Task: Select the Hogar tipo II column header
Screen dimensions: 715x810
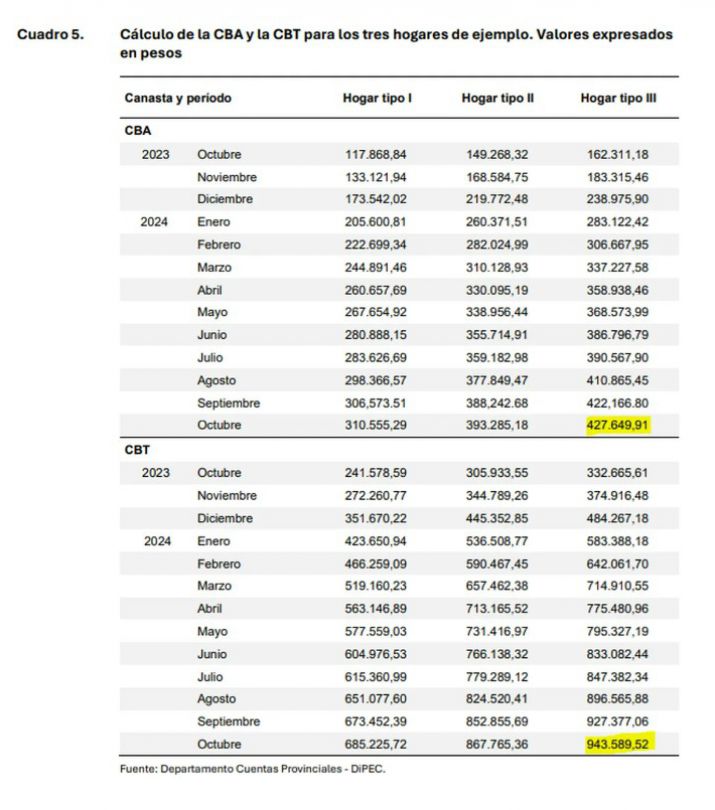Action: [498, 98]
